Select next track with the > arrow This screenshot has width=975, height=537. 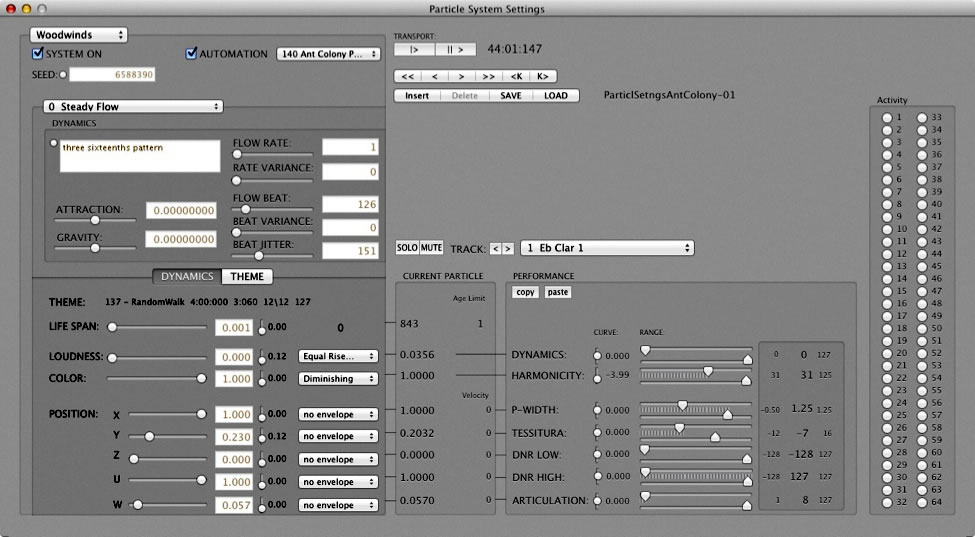tap(507, 249)
